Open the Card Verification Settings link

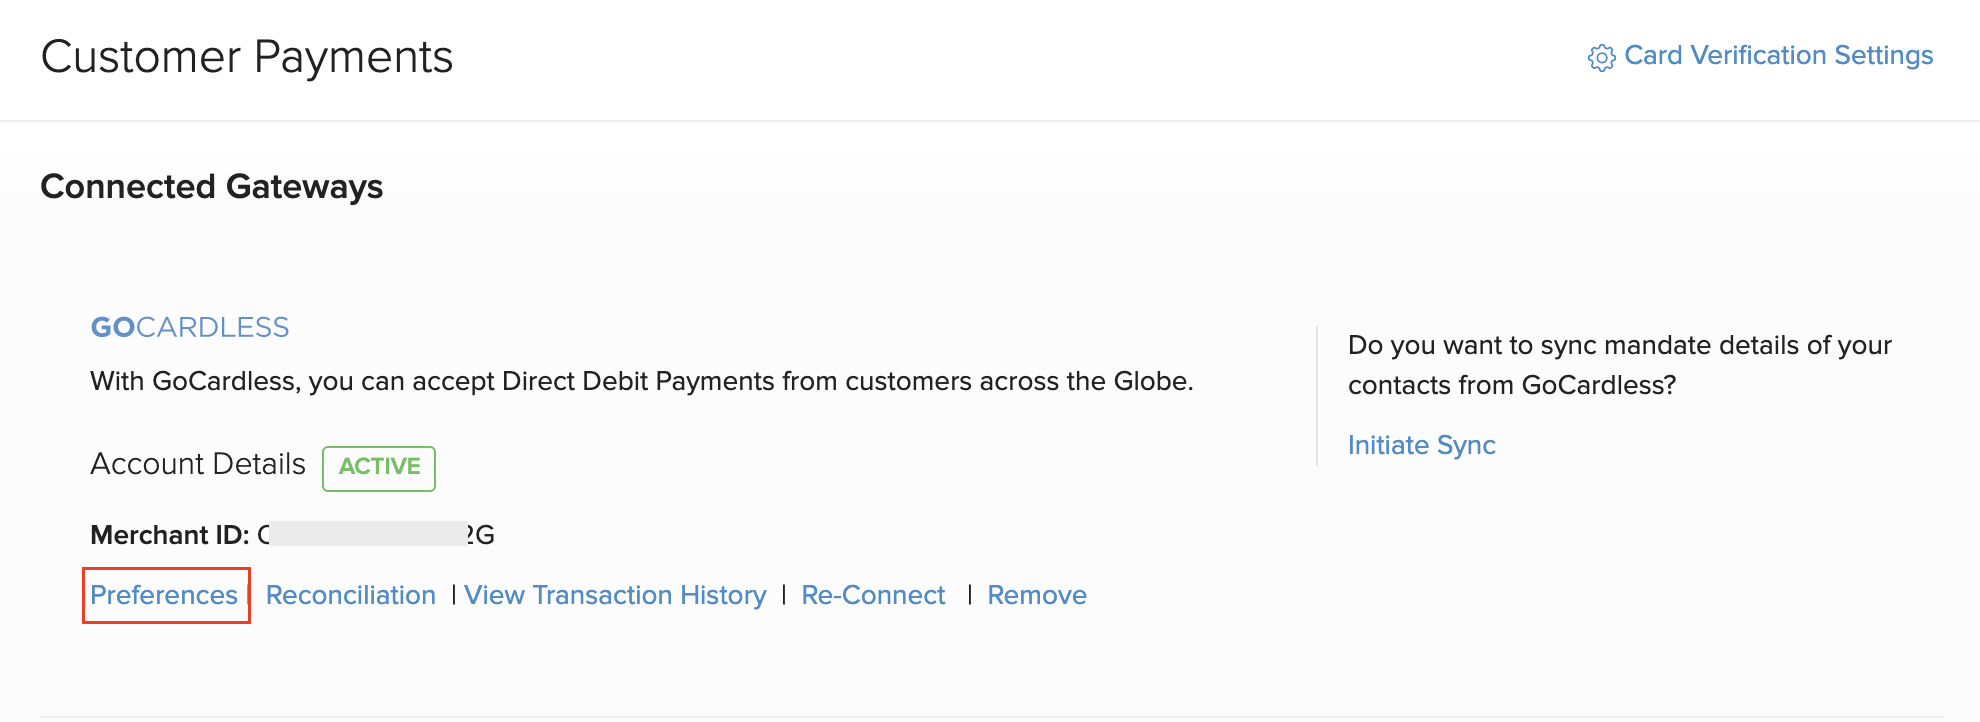point(1778,56)
